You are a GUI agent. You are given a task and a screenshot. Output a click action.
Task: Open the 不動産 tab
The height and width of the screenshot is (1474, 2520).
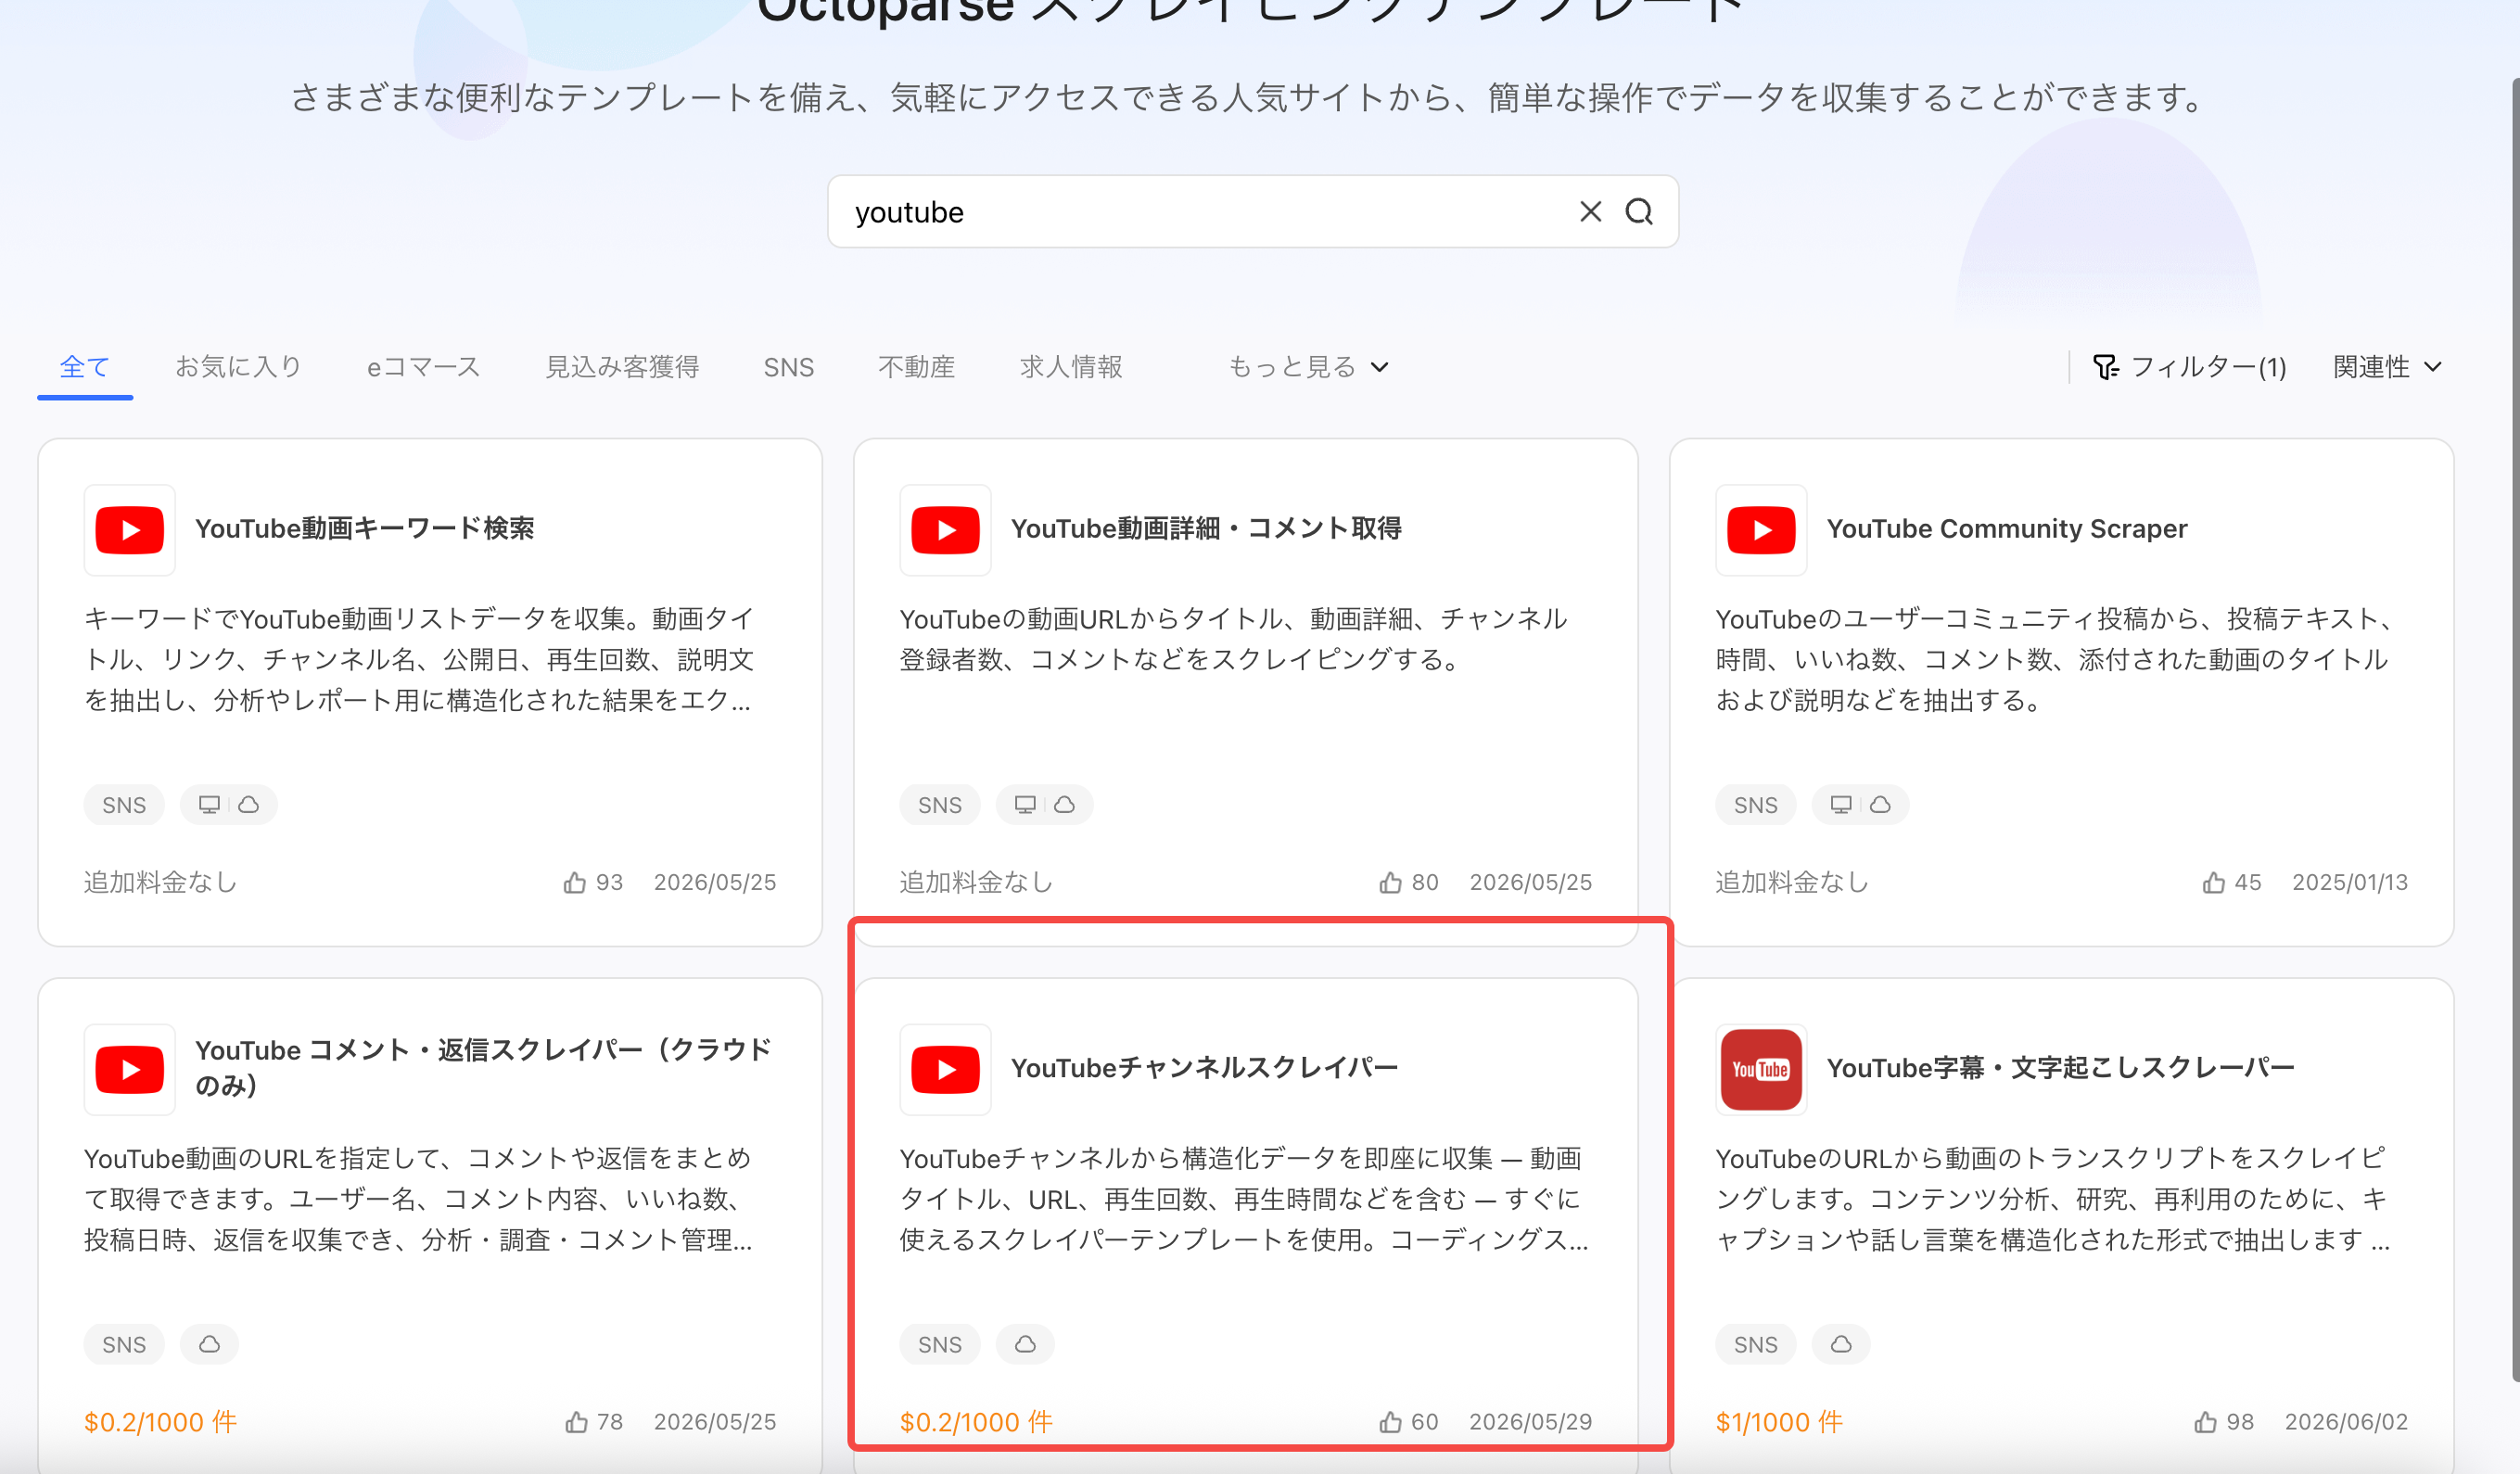click(916, 367)
